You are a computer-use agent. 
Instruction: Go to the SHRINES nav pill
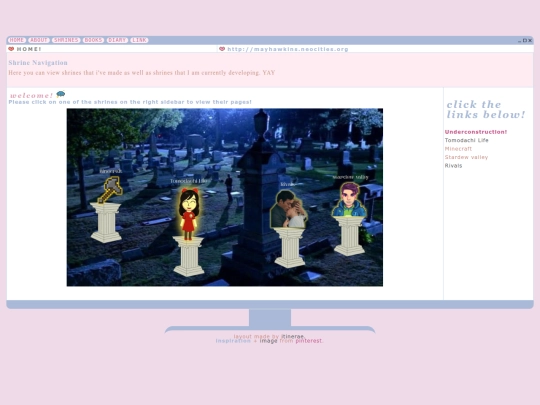pos(66,40)
